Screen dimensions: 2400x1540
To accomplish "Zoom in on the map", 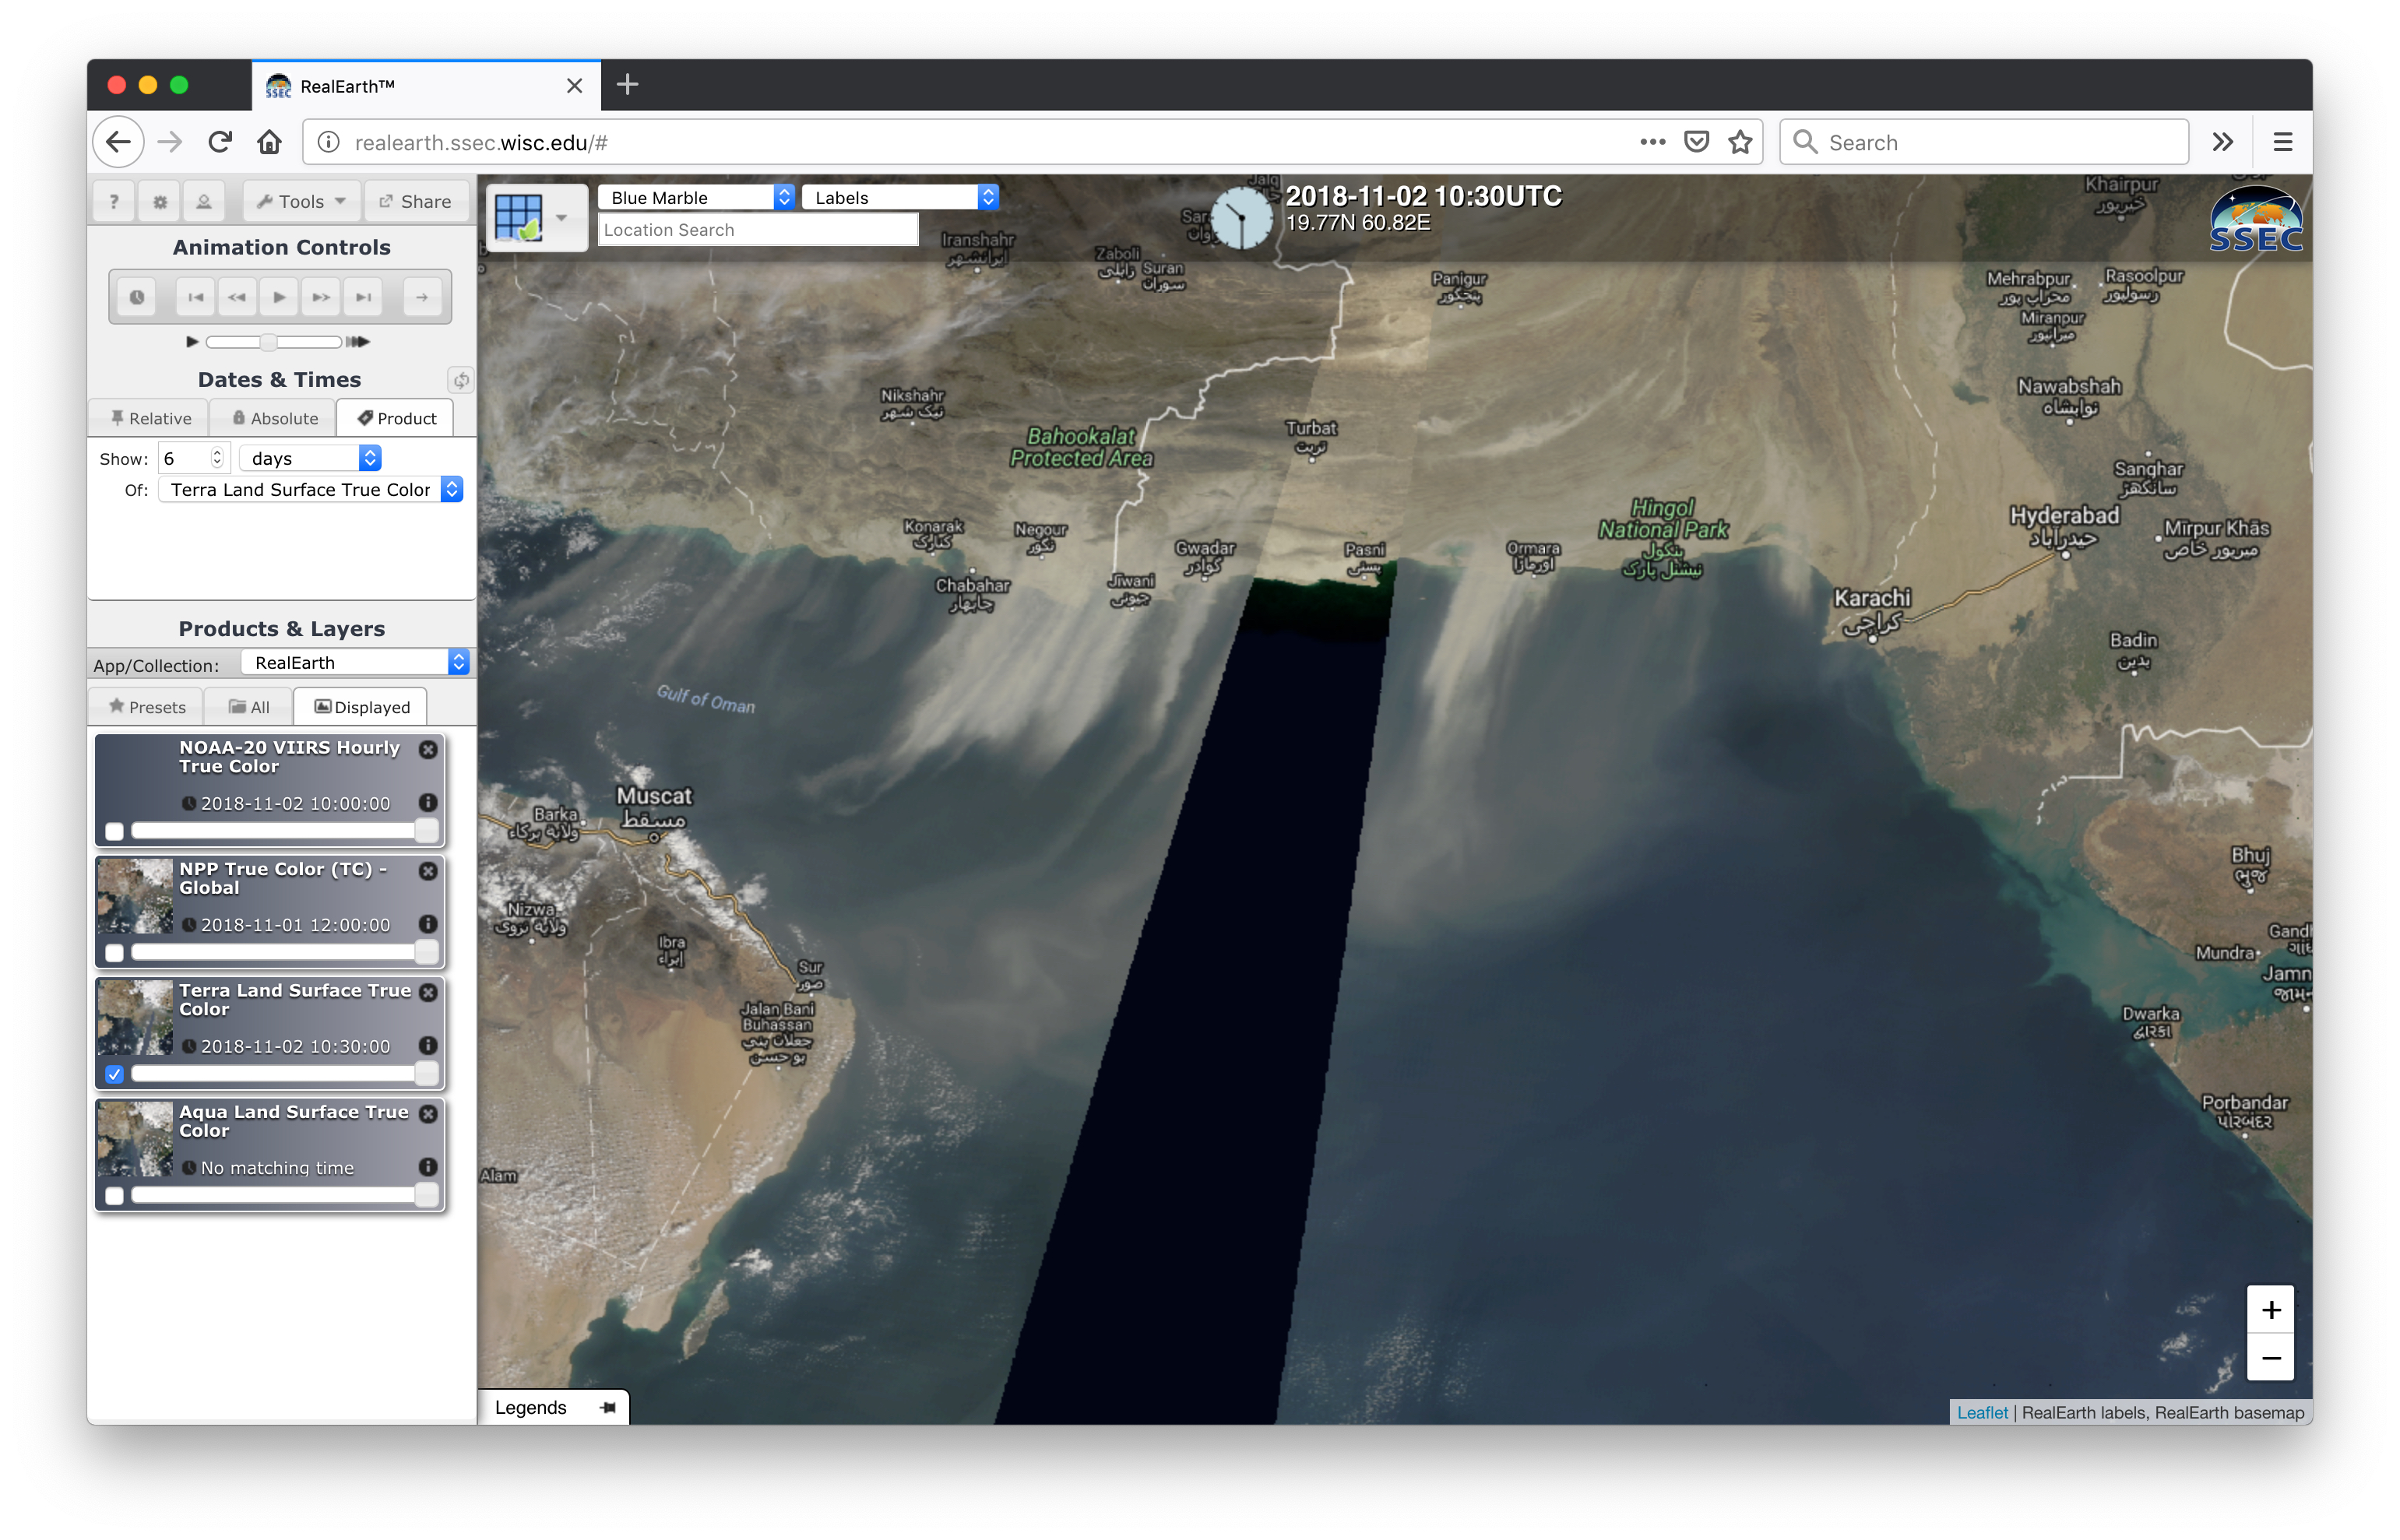I will (2270, 1310).
